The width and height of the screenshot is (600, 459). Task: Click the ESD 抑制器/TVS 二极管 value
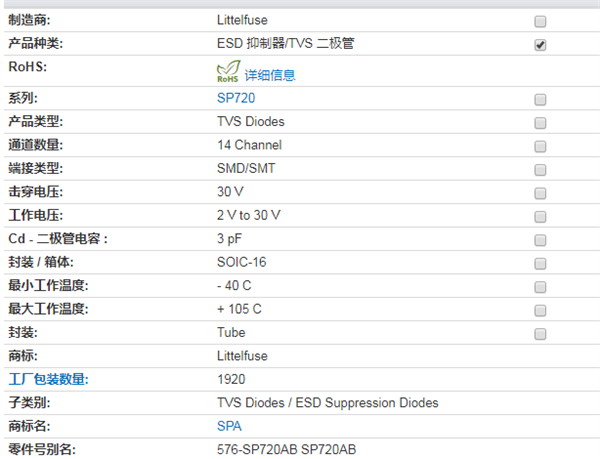tap(285, 43)
